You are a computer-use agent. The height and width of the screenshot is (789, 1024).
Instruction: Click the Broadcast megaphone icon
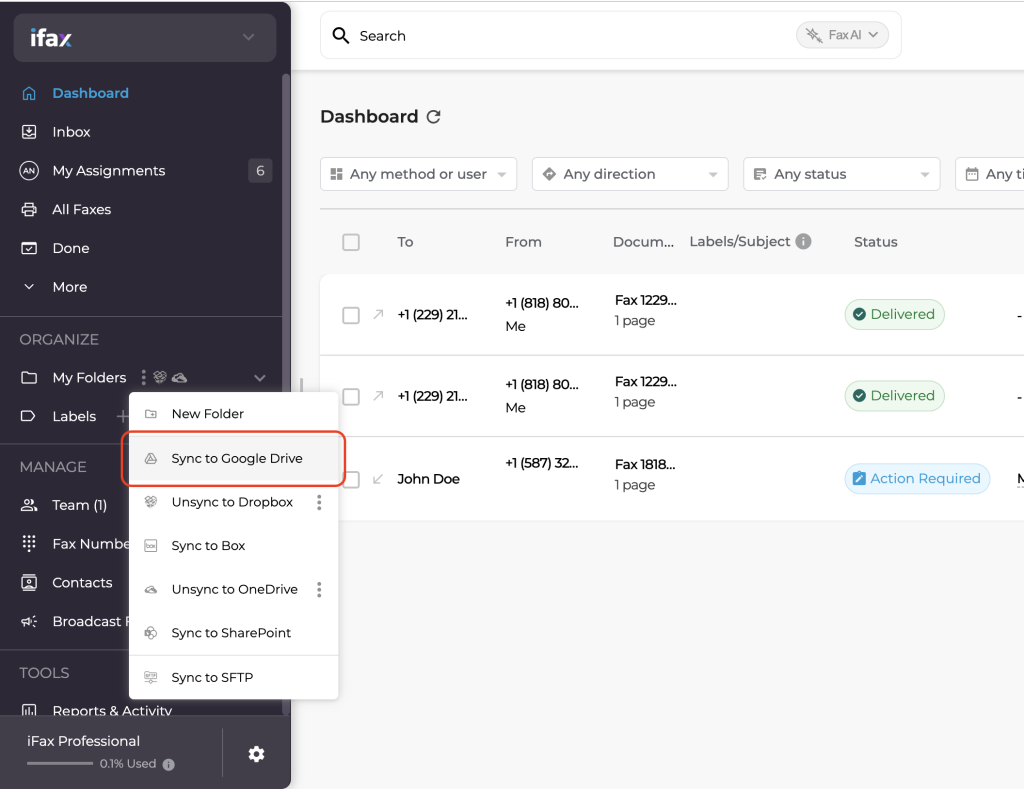coord(29,621)
